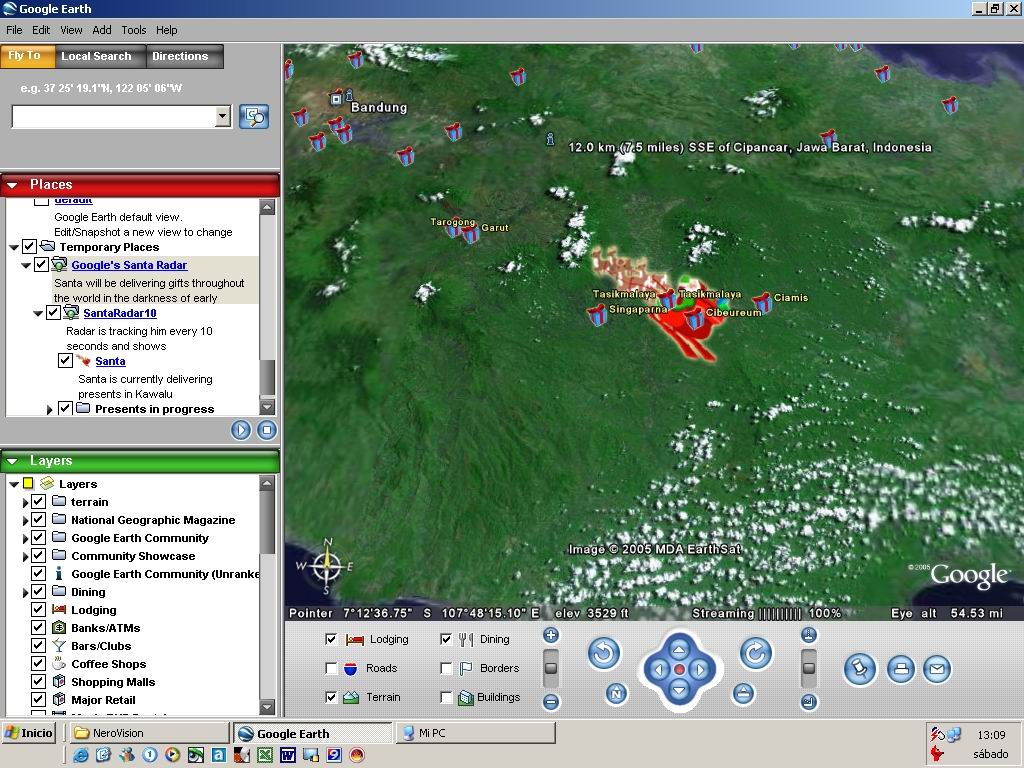Click the email view button

coord(936,669)
